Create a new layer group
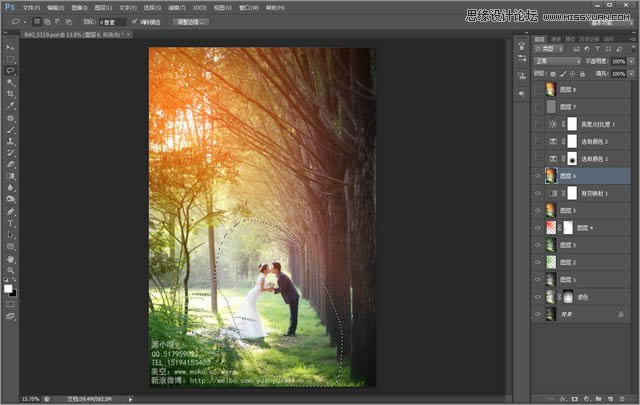This screenshot has width=640, height=405. (598, 398)
